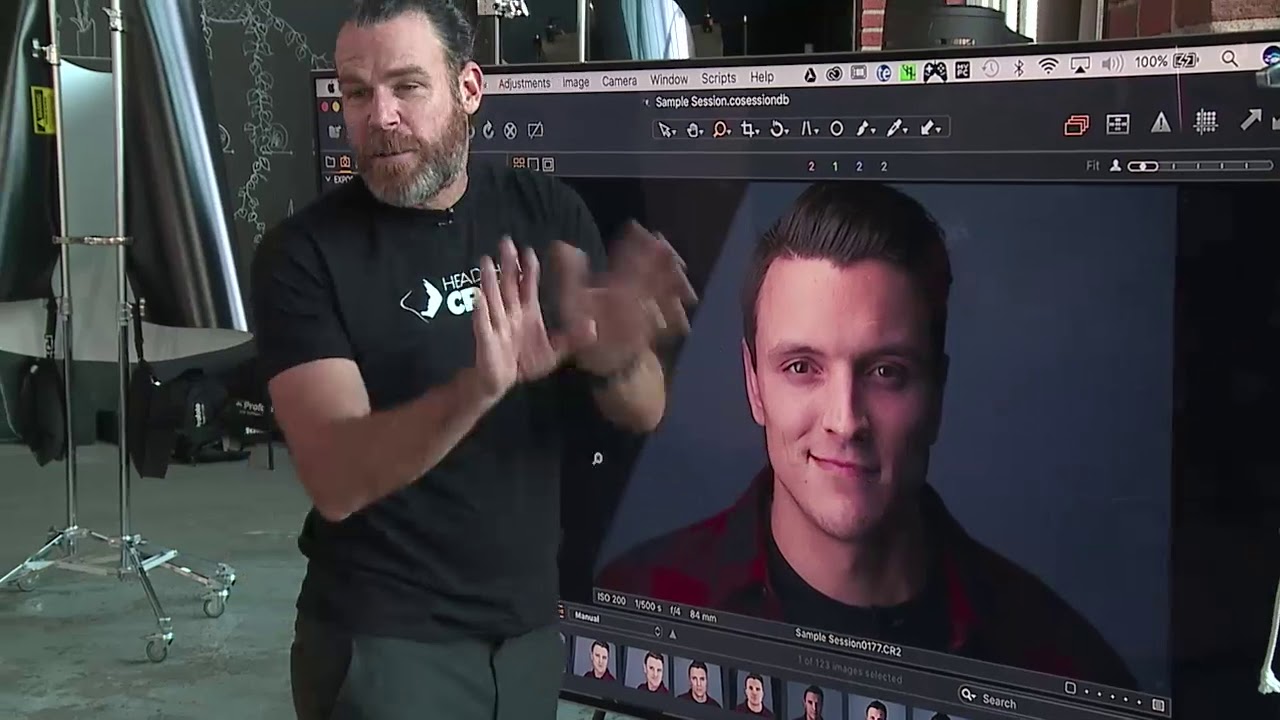Viewport: 1280px width, 720px height.
Task: Toggle the sort direction triangle arrow
Action: (672, 634)
